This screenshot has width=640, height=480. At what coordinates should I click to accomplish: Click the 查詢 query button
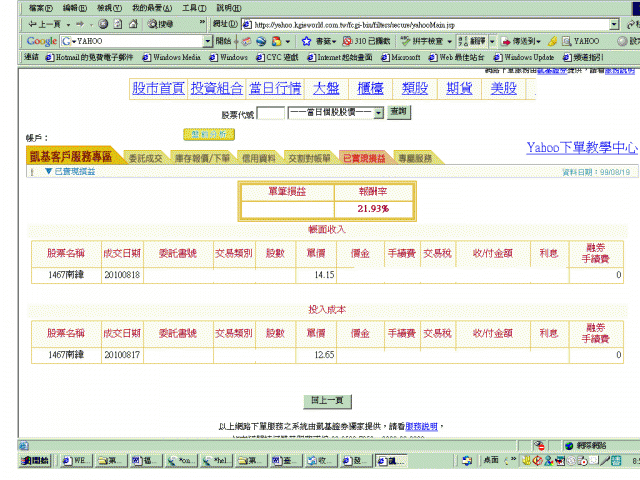tap(398, 113)
